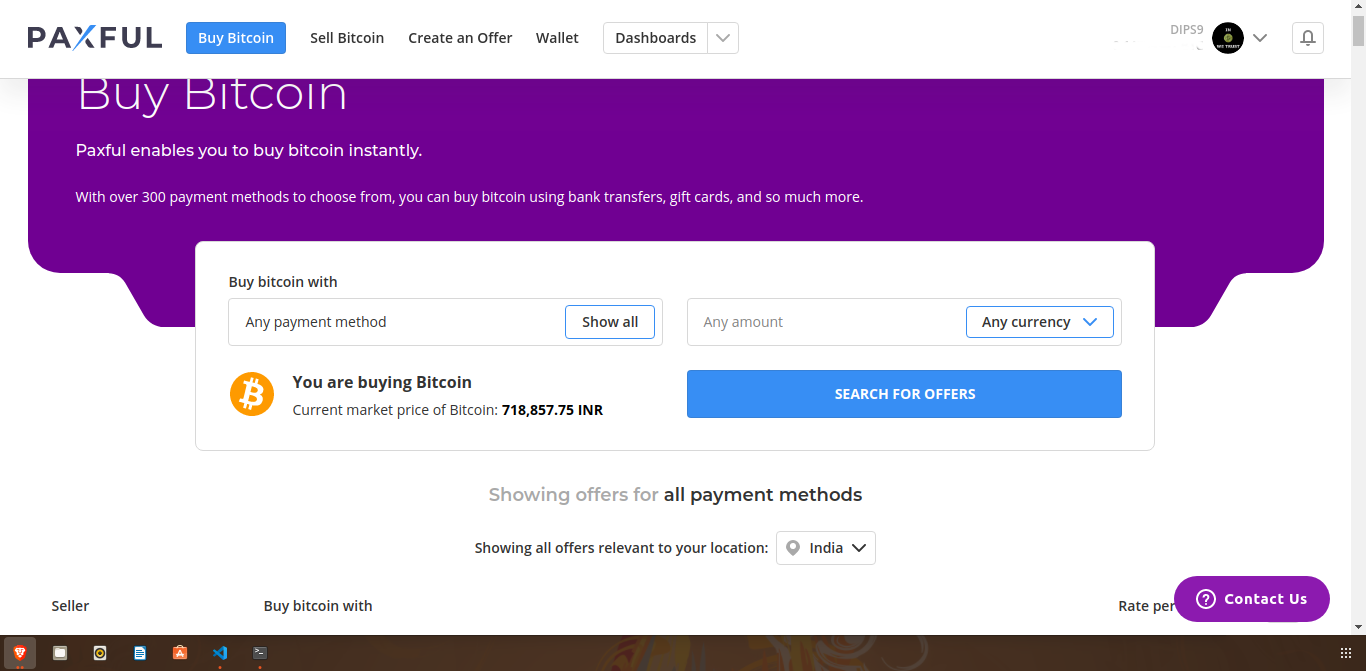Click the scrollbar down arrow
Image resolution: width=1366 pixels, height=671 pixels.
pyautogui.click(x=1358, y=627)
